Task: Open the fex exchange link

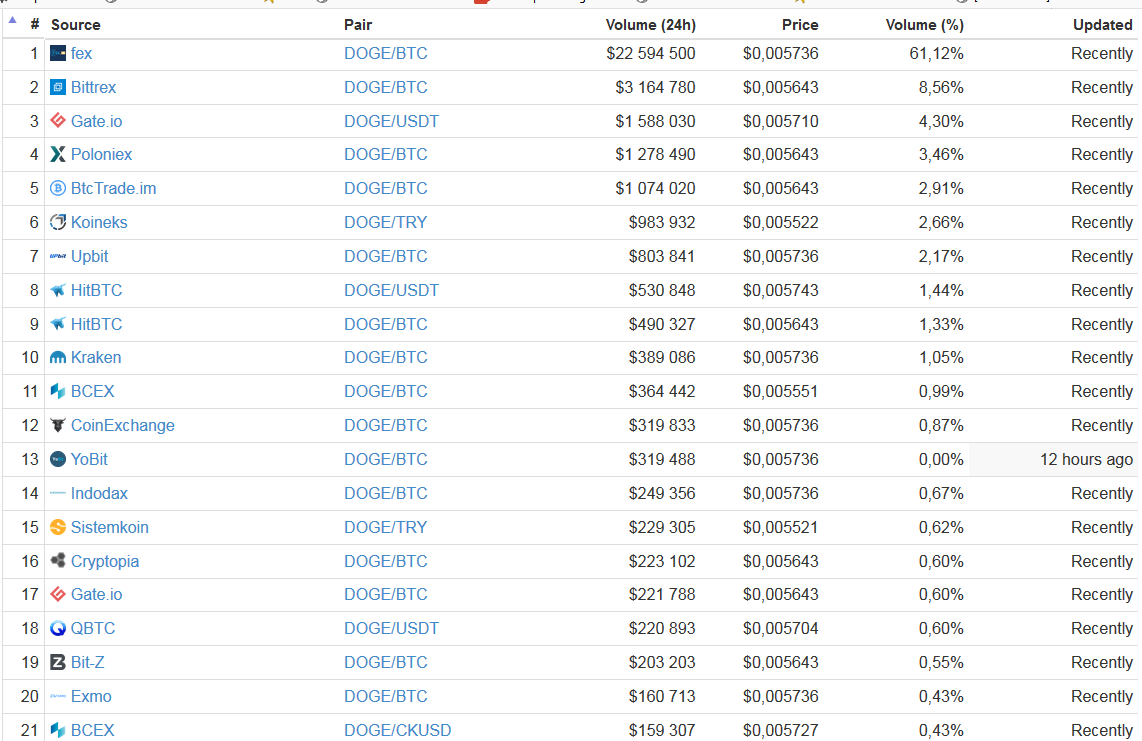Action: click(81, 54)
